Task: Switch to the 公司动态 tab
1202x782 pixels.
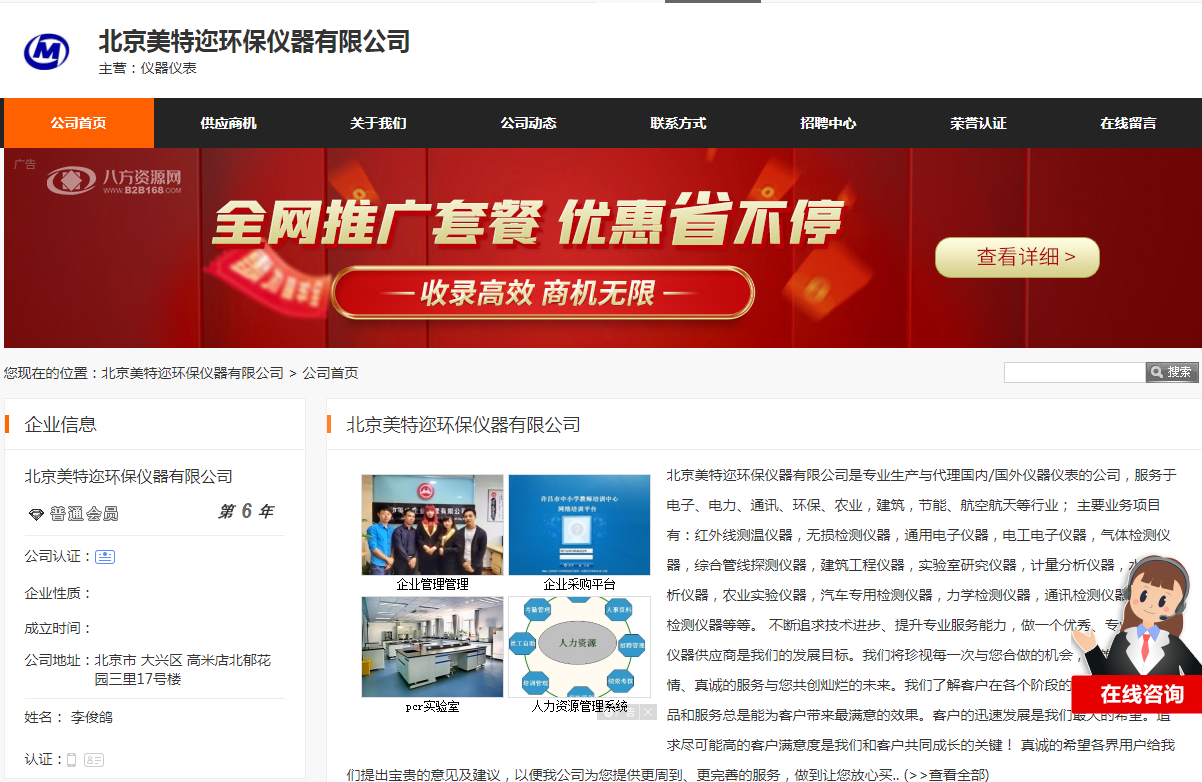Action: [x=529, y=123]
